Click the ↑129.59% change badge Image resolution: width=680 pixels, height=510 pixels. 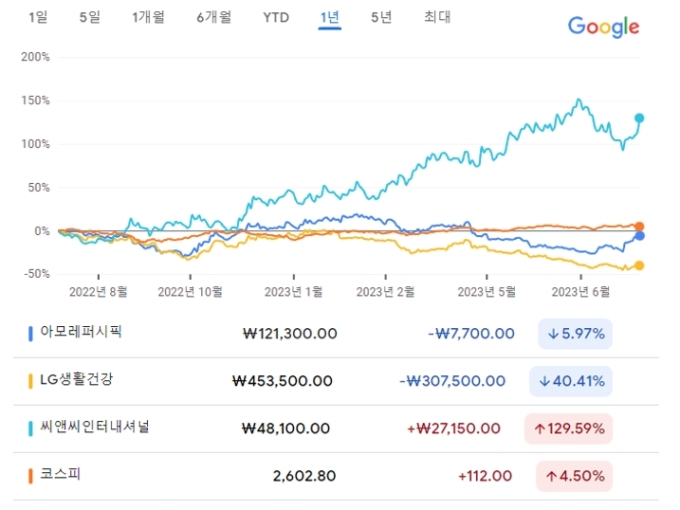click(x=569, y=428)
